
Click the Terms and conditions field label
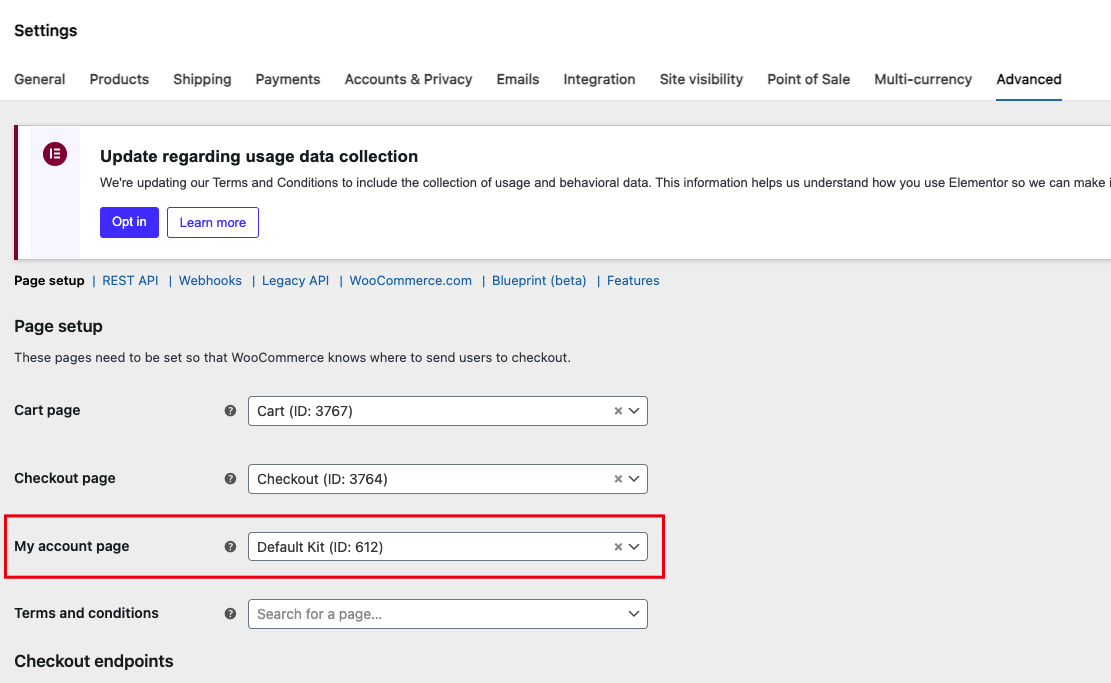[x=86, y=613]
